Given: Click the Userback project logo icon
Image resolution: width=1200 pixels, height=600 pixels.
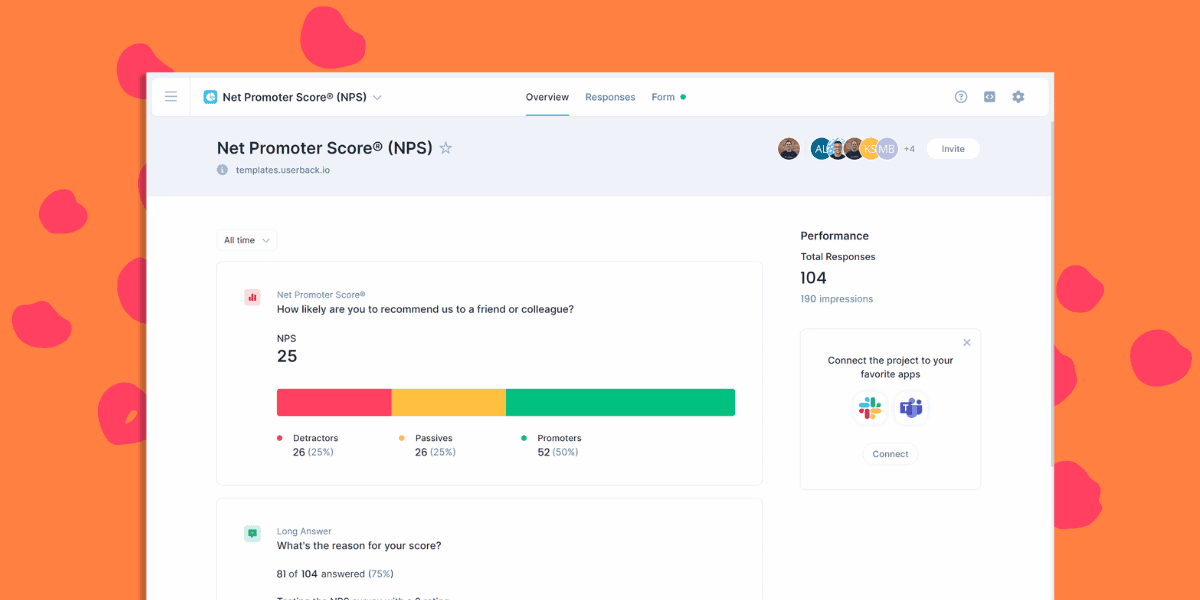Looking at the screenshot, I should point(210,96).
